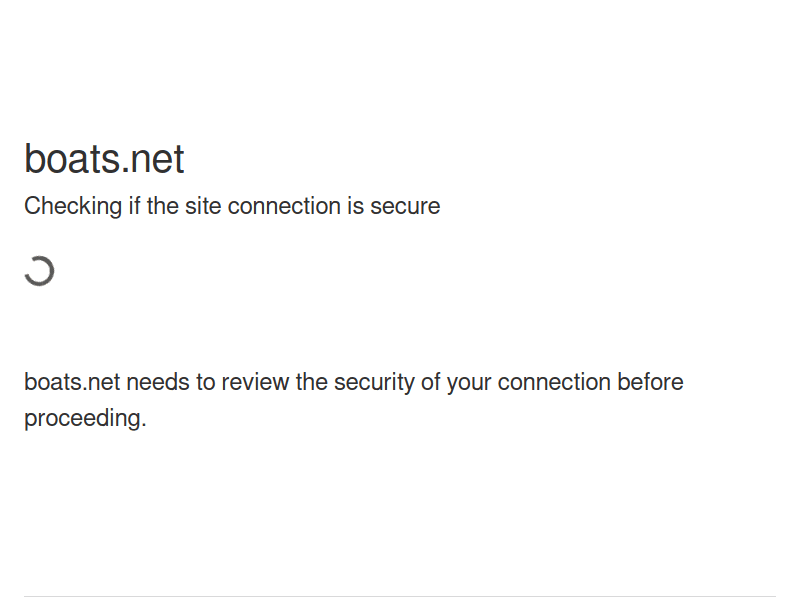Click the word "proceeding." on the last line
The width and height of the screenshot is (800, 600).
pos(85,418)
